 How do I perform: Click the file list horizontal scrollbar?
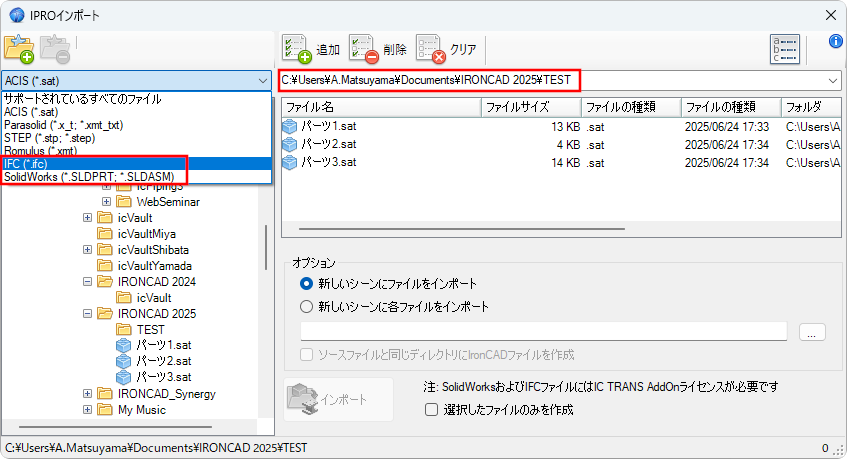(462, 229)
